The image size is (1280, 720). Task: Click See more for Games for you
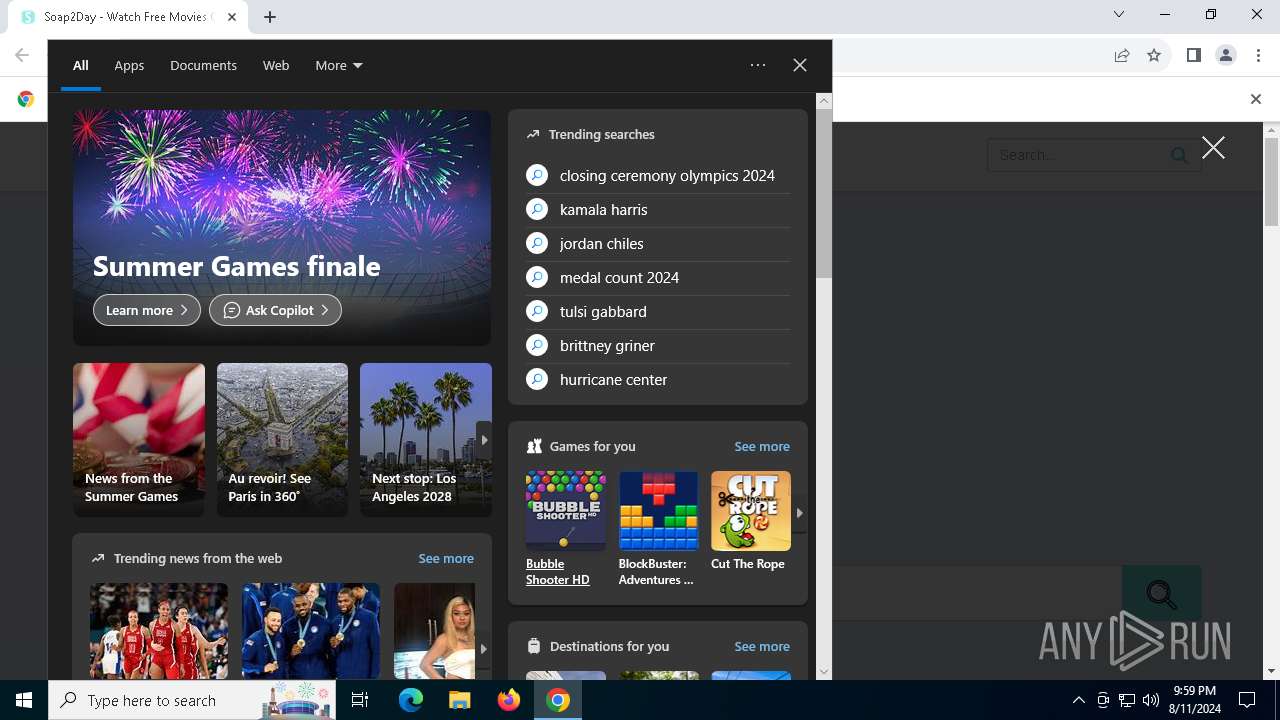click(x=762, y=446)
